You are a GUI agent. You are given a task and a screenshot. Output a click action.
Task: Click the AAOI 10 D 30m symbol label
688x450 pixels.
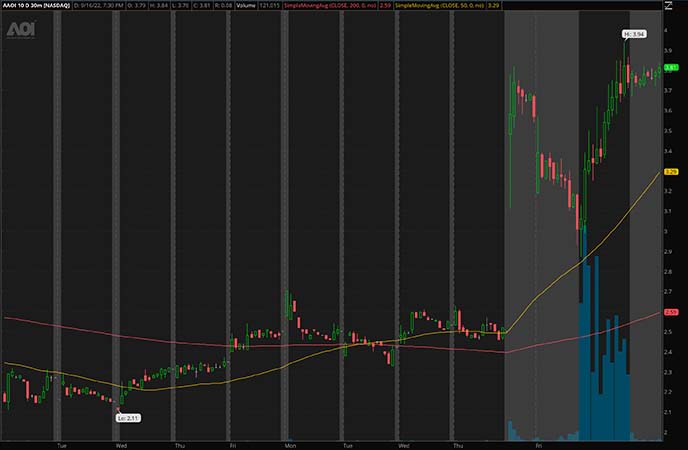(36, 6)
